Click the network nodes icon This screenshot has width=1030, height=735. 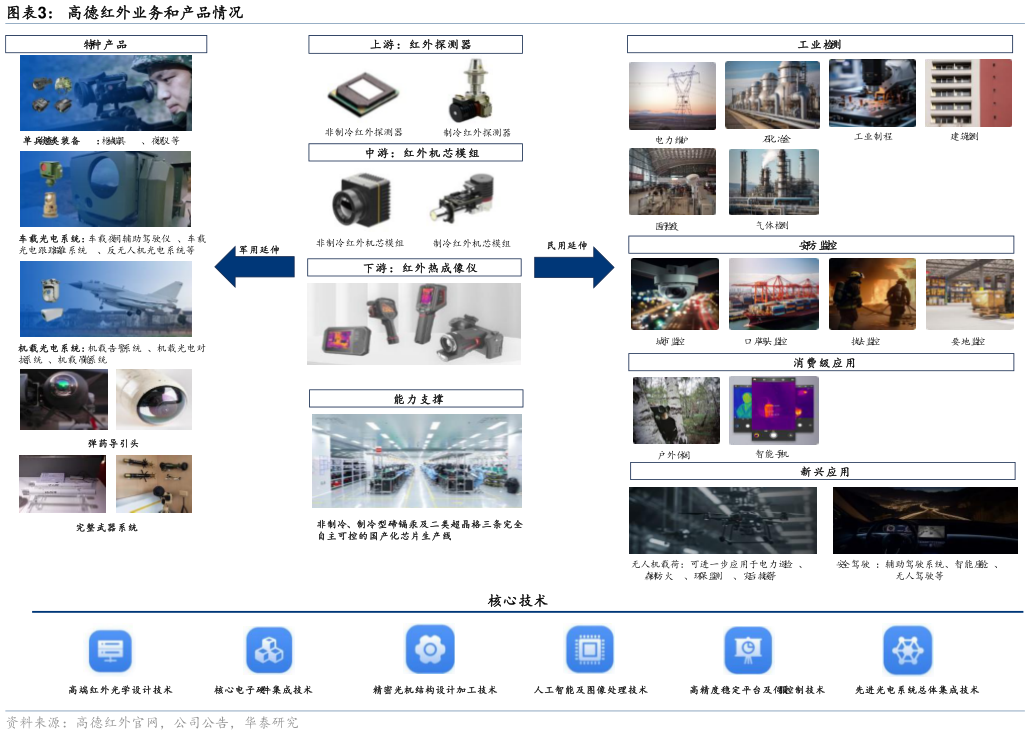(908, 650)
